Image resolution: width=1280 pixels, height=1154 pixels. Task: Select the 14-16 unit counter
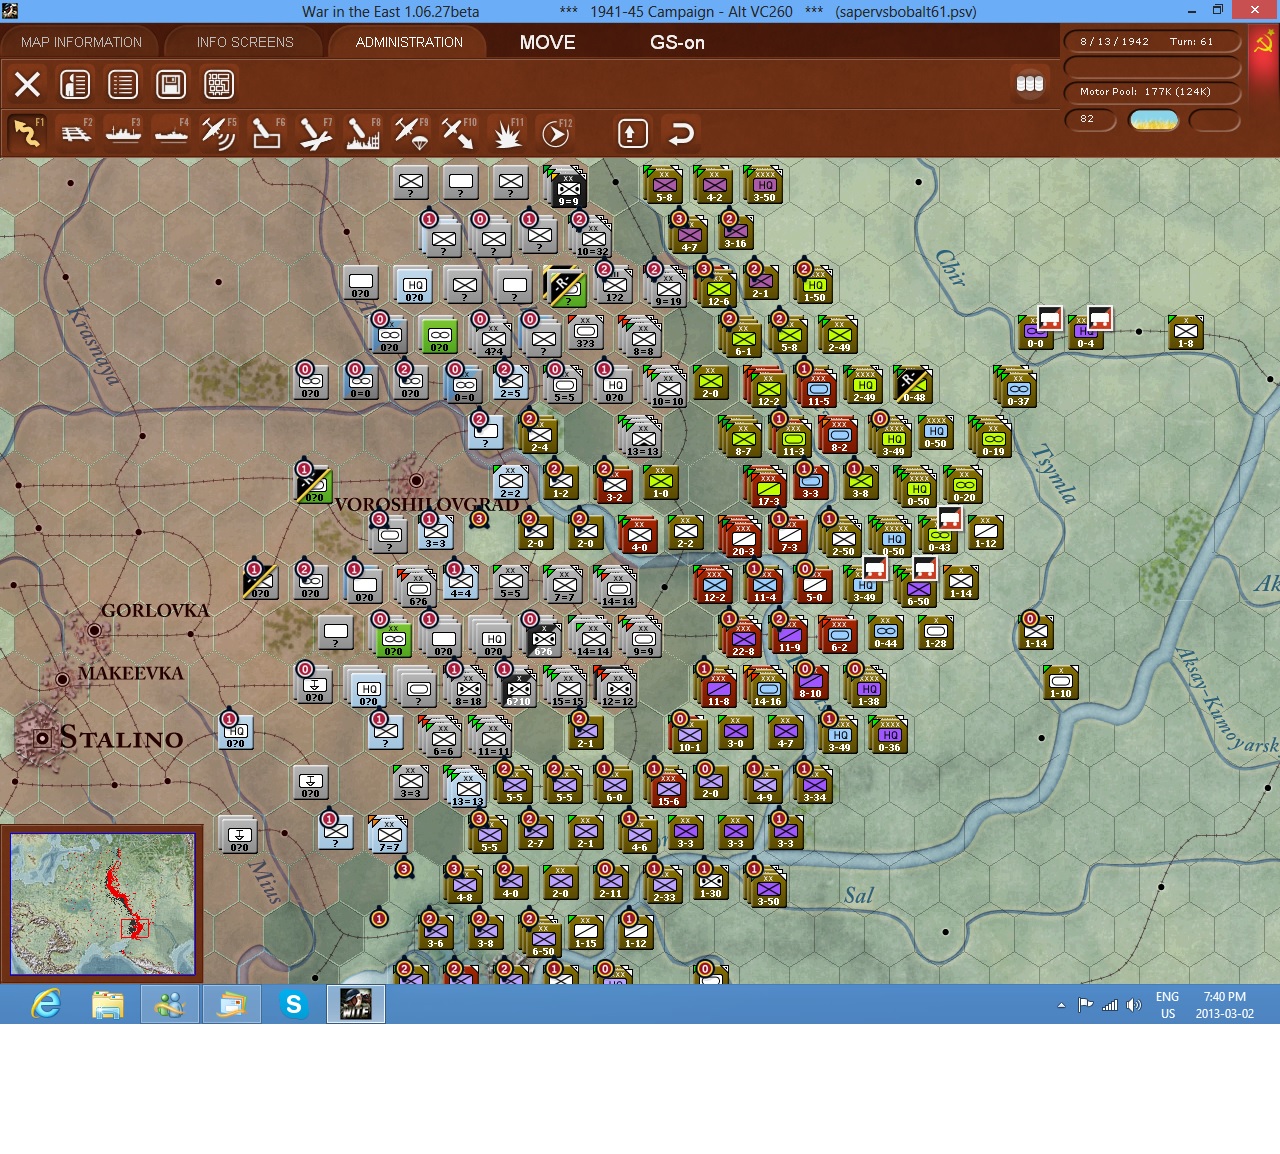pyautogui.click(x=767, y=688)
